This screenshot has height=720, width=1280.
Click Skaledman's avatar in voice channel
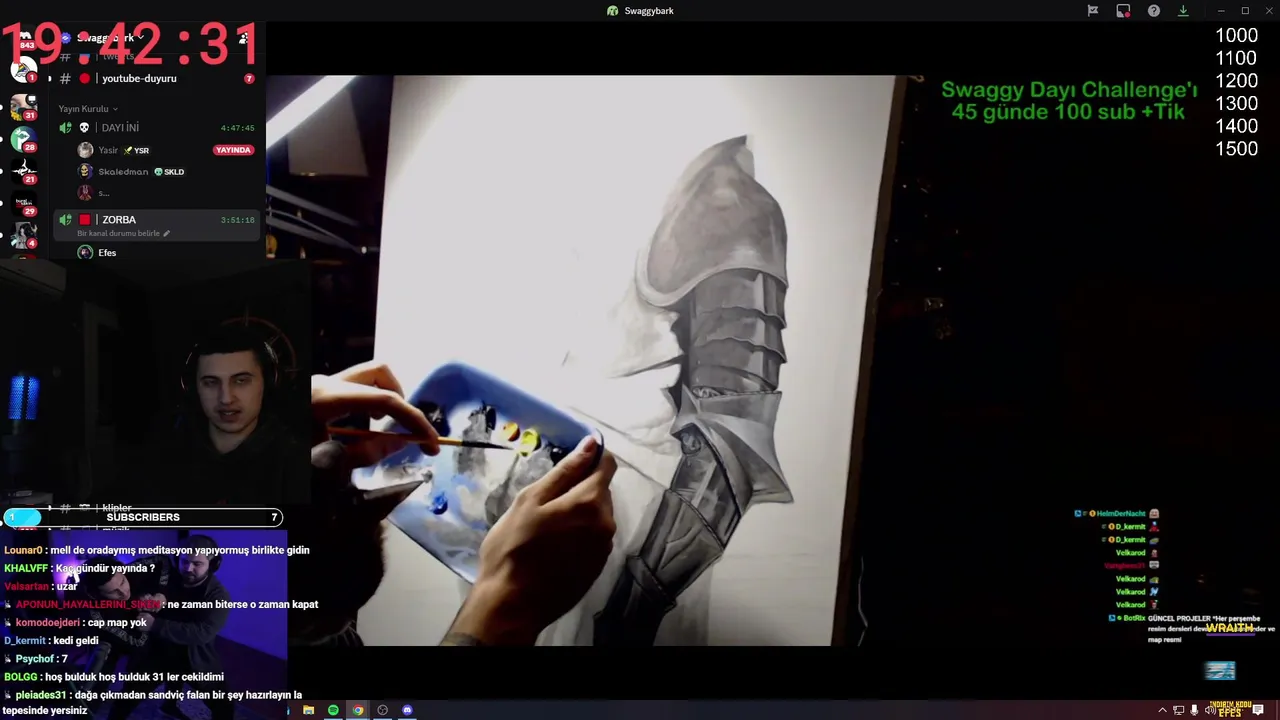point(85,172)
